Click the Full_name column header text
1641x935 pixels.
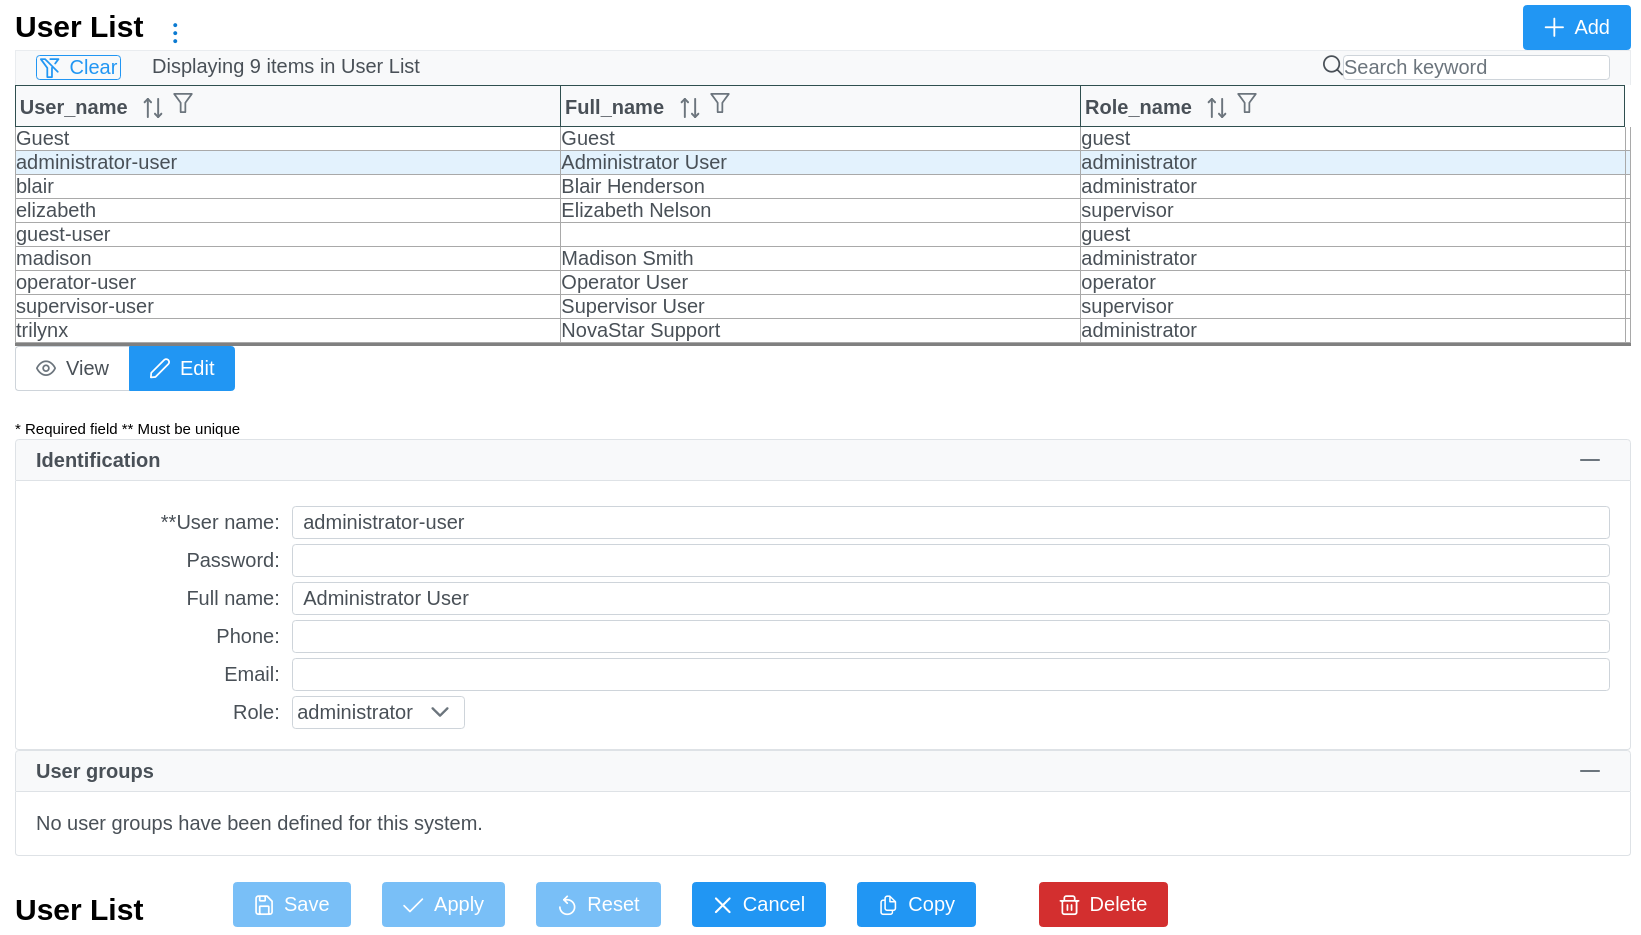[614, 107]
